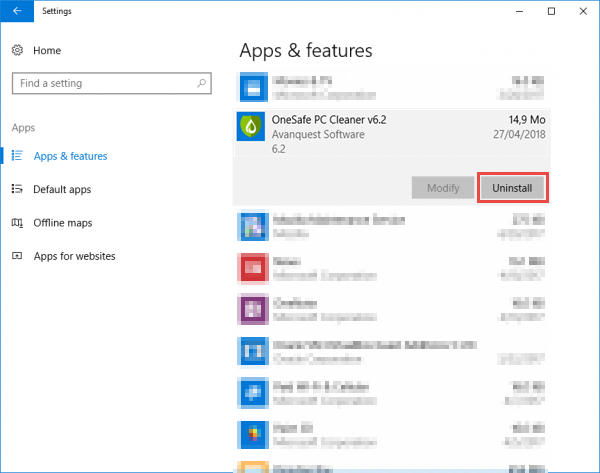
Task: Open the Apps for websites page
Action: [x=74, y=256]
